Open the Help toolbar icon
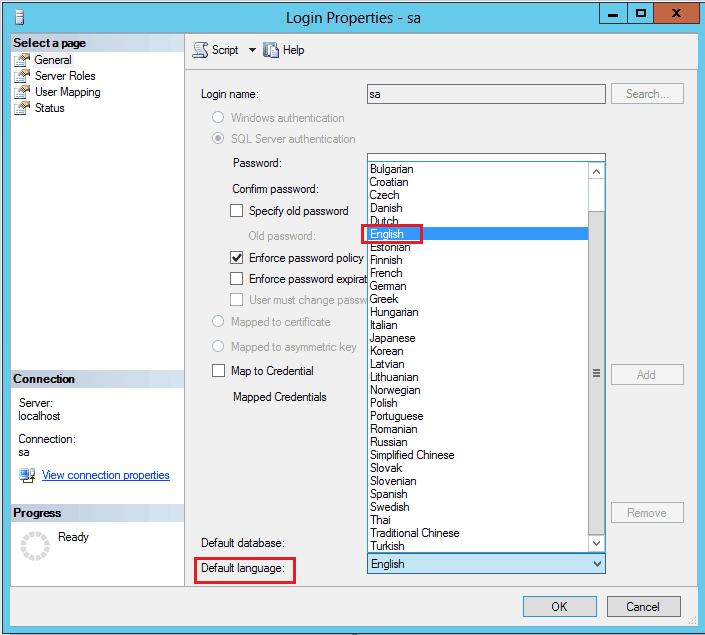705x635 pixels. pyautogui.click(x=271, y=50)
